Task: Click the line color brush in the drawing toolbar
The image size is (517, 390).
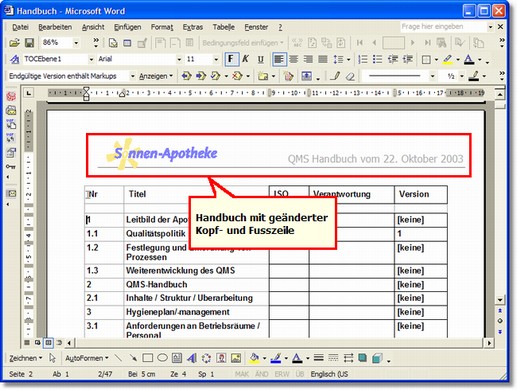Action: point(276,358)
